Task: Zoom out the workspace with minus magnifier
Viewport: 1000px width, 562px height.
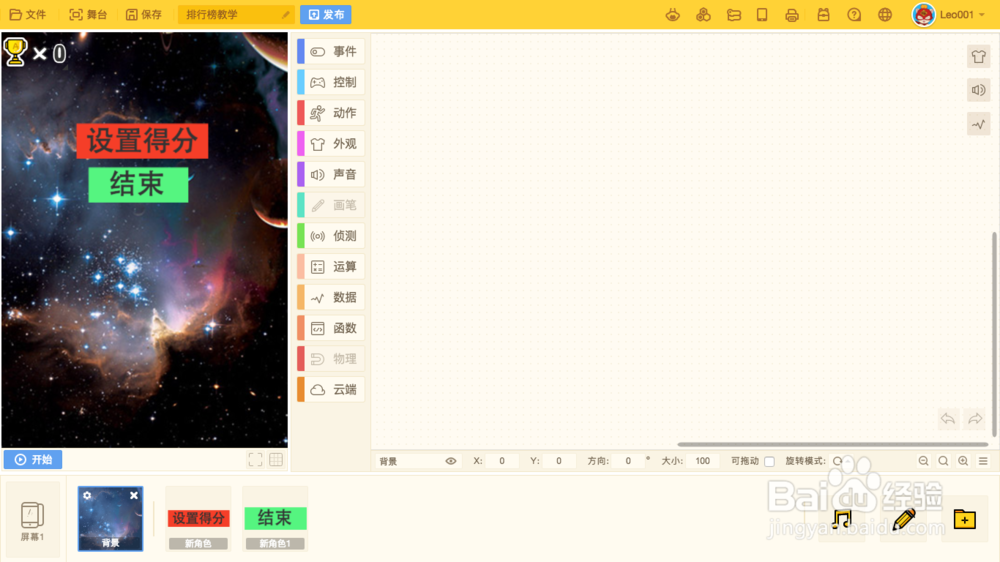Action: point(923,461)
